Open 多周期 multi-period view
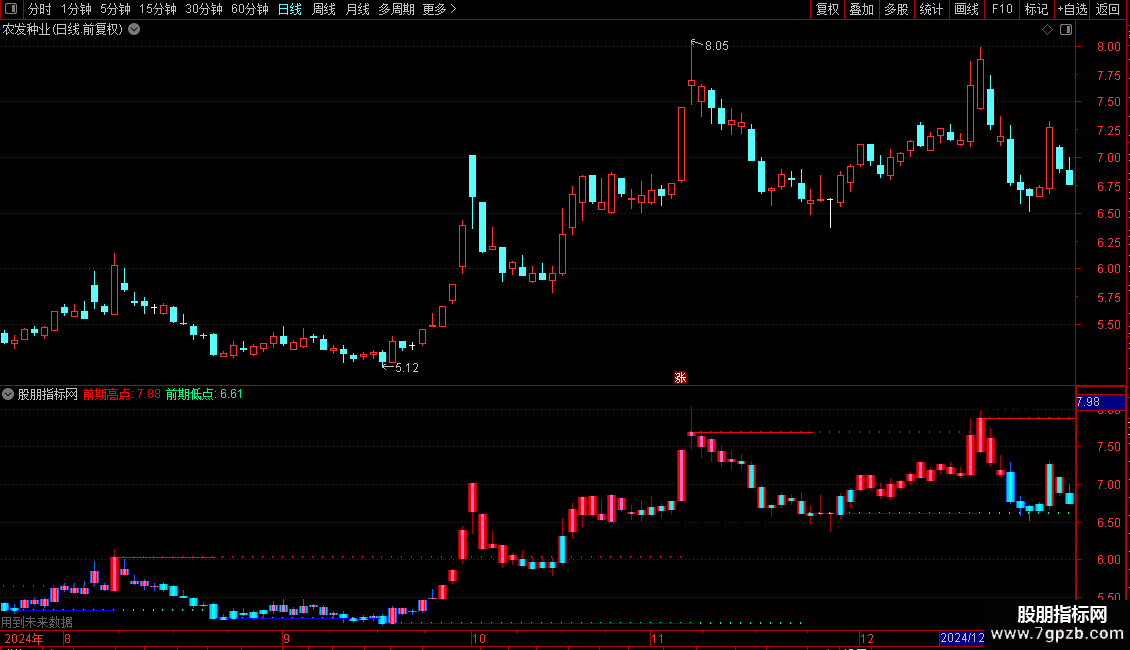This screenshot has height=650, width=1130. [396, 9]
